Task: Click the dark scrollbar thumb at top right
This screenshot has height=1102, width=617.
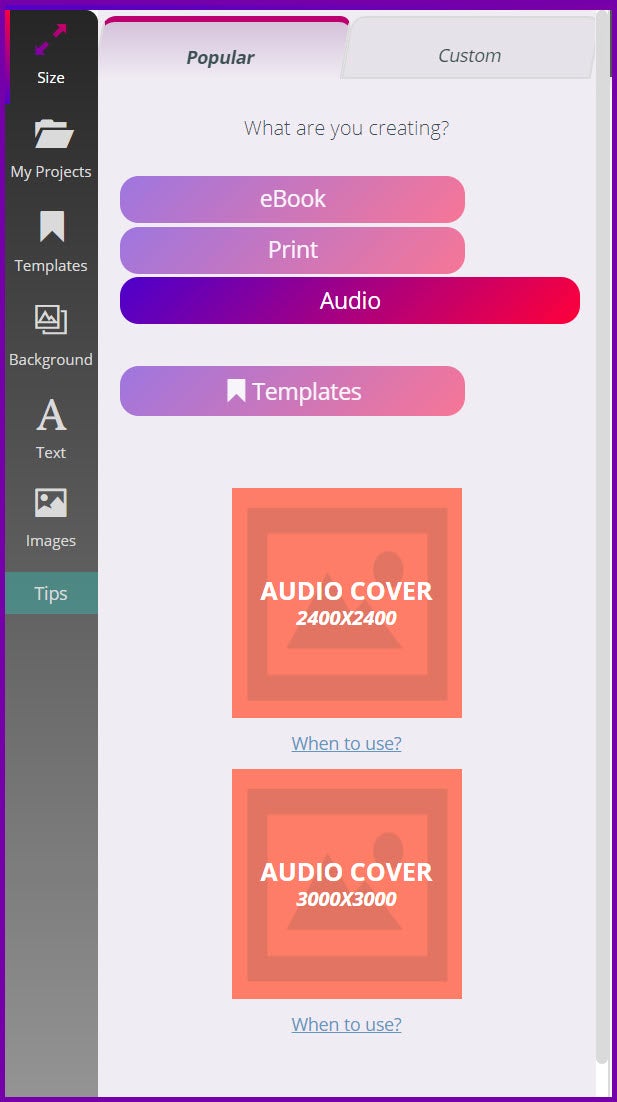Action: (x=612, y=42)
